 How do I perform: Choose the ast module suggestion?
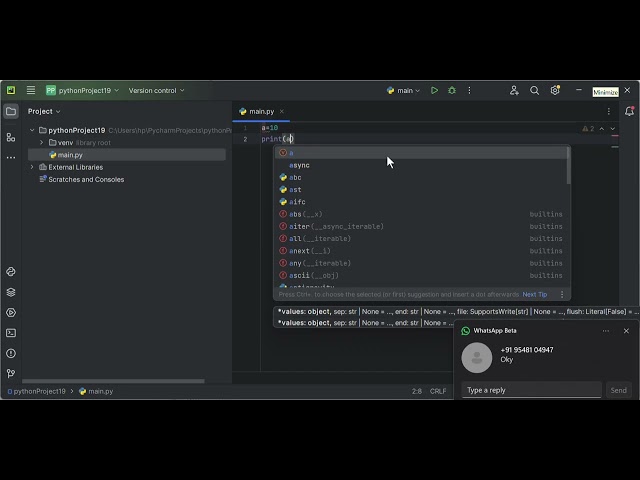click(x=422, y=190)
